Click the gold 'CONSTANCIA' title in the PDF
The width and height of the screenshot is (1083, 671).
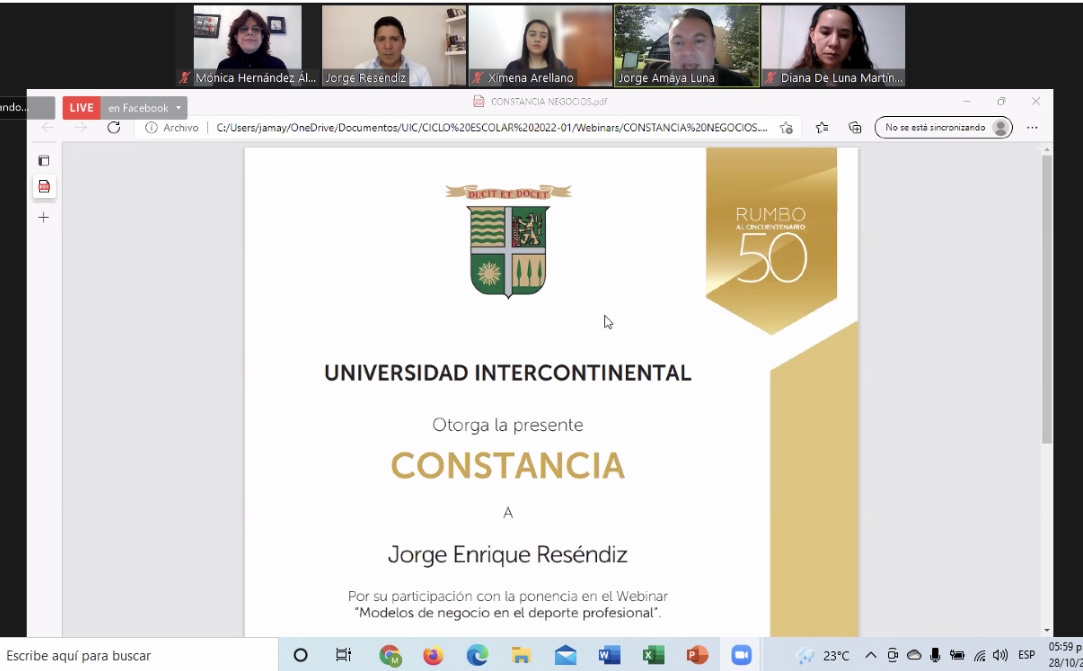(x=508, y=466)
